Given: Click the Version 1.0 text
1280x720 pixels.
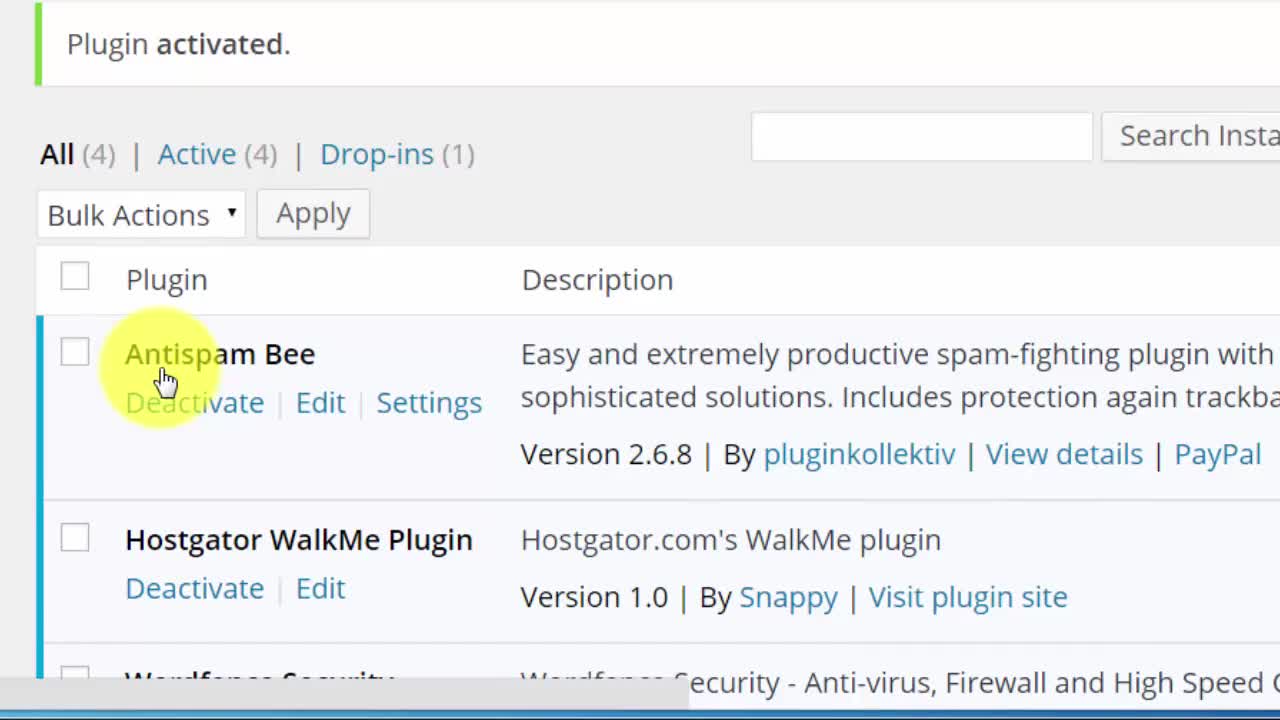Looking at the screenshot, I should point(594,597).
